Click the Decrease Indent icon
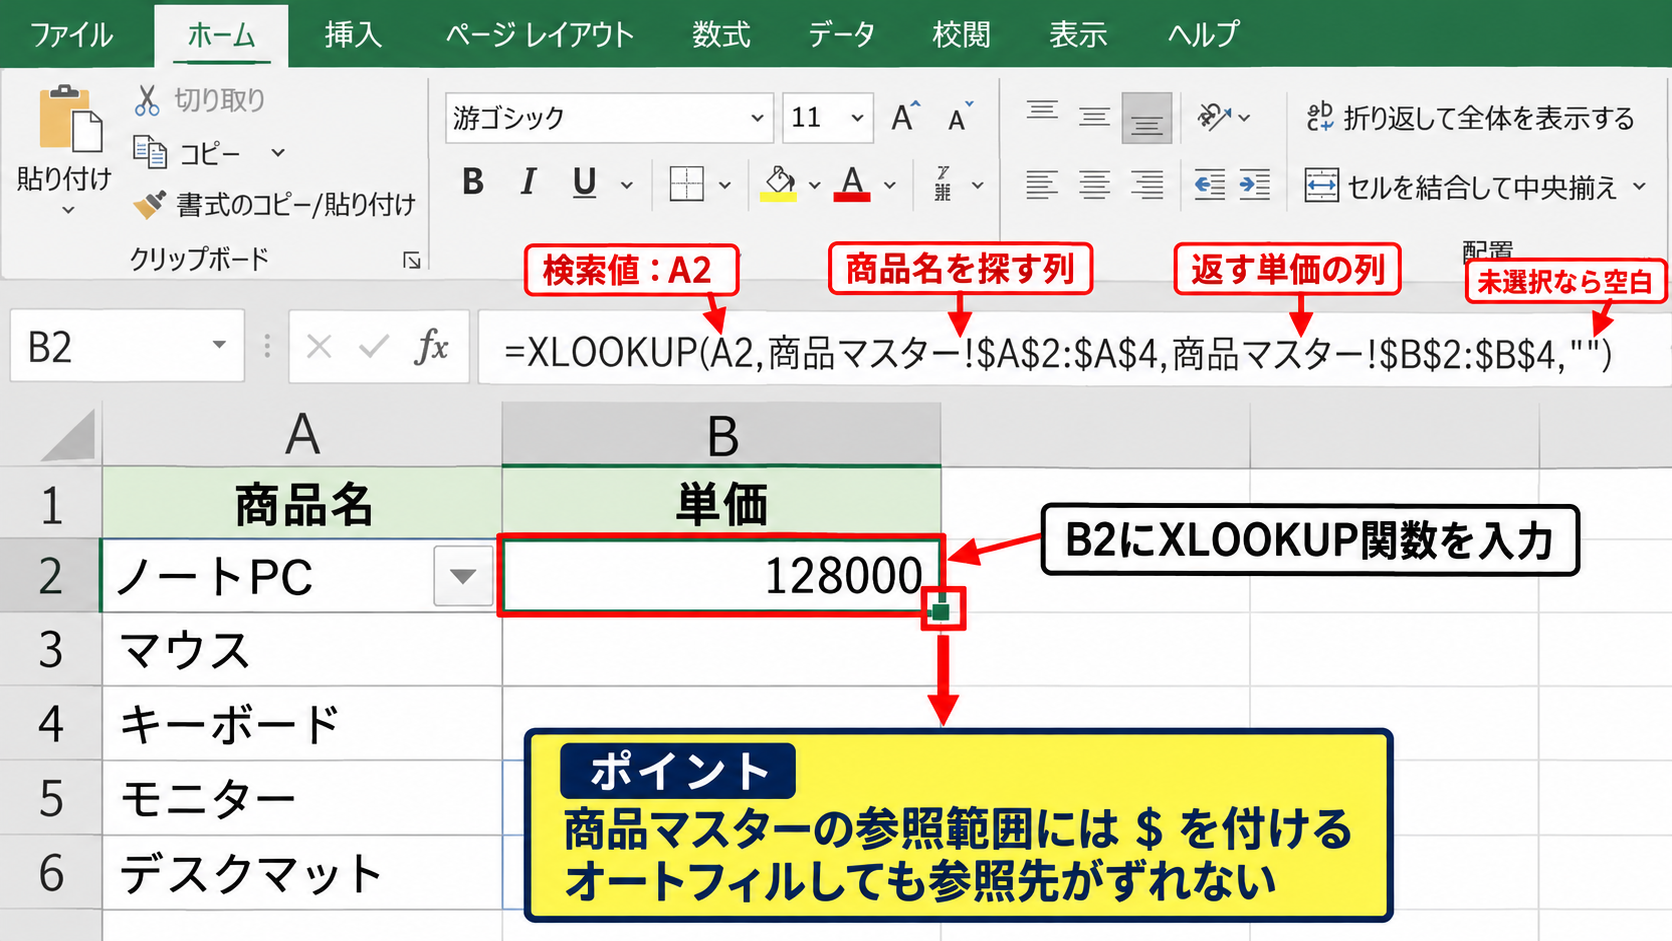 [1210, 185]
